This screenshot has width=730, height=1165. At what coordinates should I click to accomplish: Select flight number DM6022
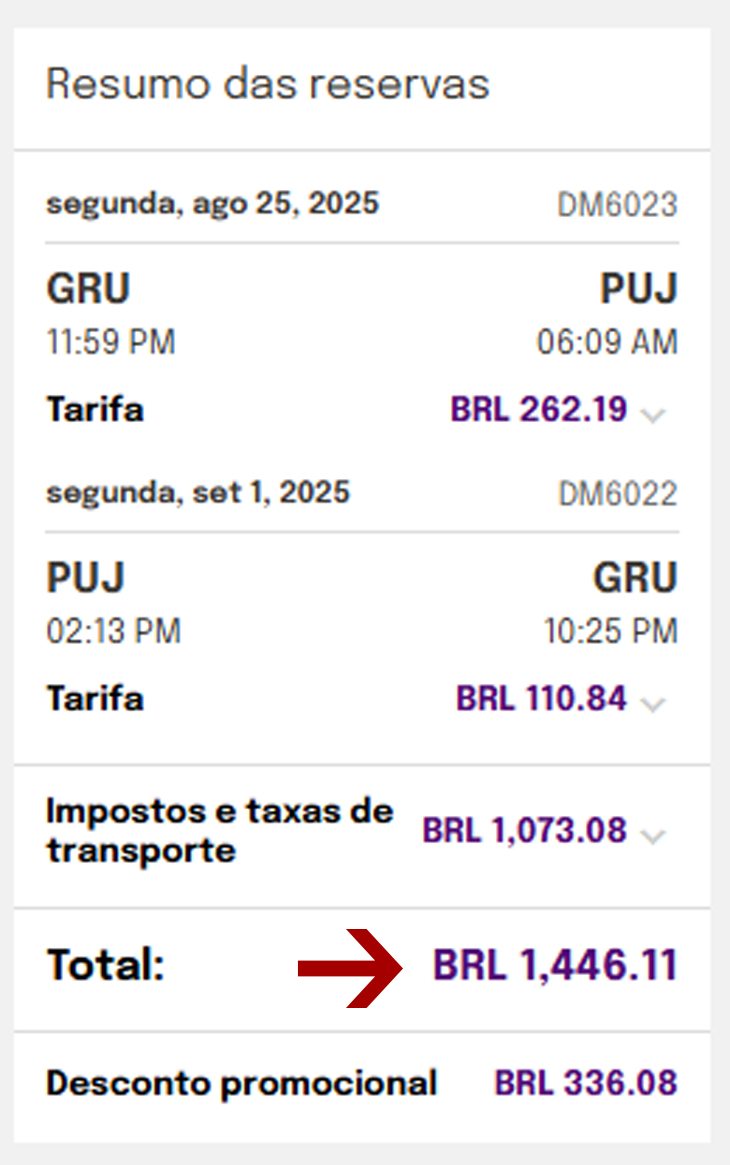tap(618, 493)
